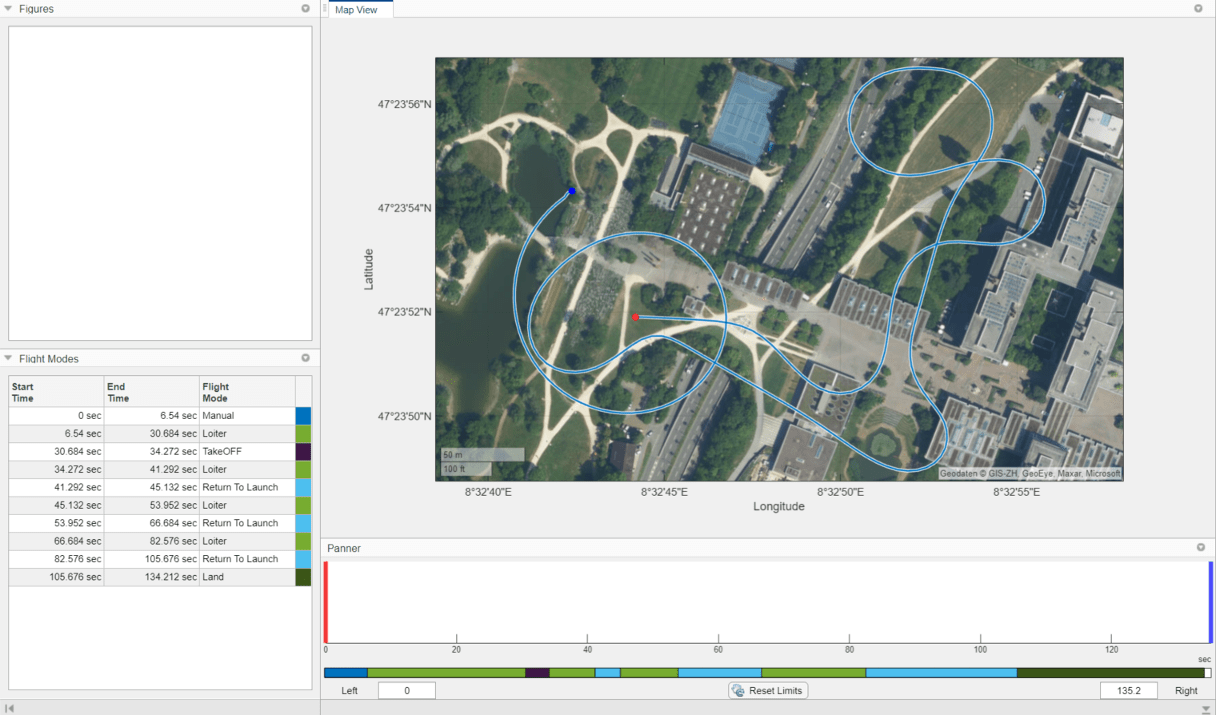
Task: Open the Figures panel options menu
Action: click(305, 9)
